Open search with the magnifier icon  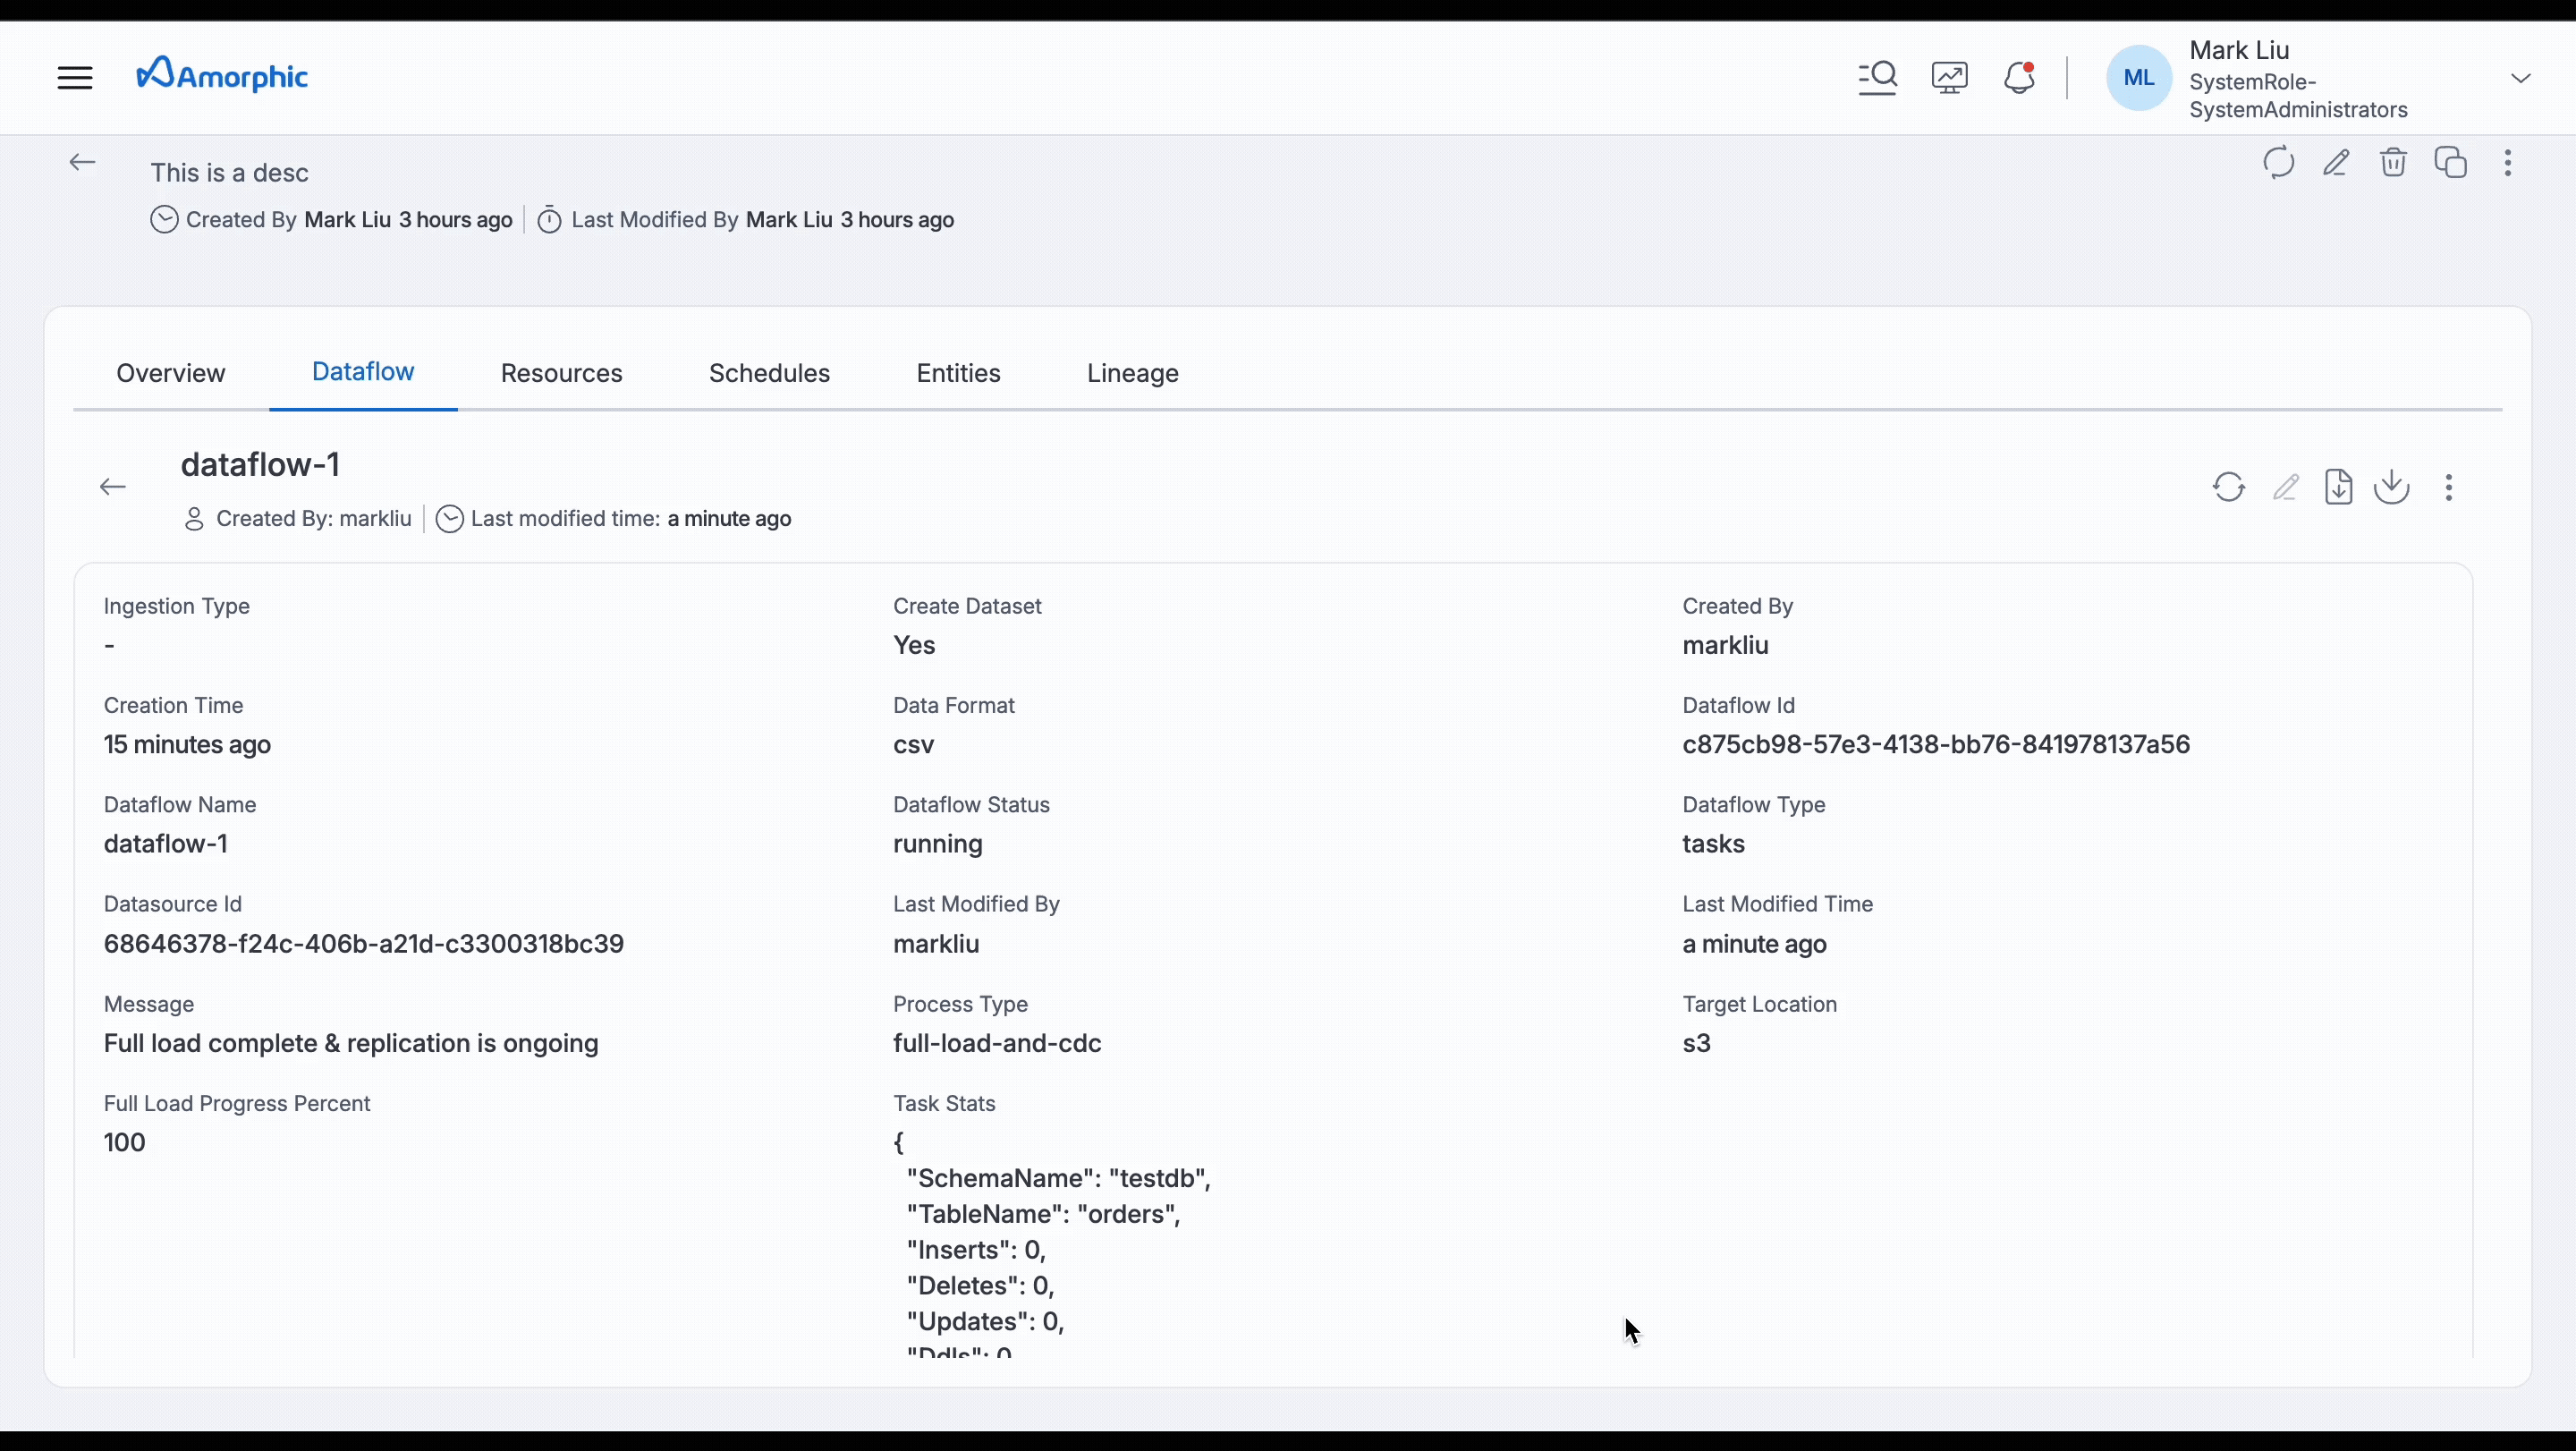pyautogui.click(x=1877, y=76)
